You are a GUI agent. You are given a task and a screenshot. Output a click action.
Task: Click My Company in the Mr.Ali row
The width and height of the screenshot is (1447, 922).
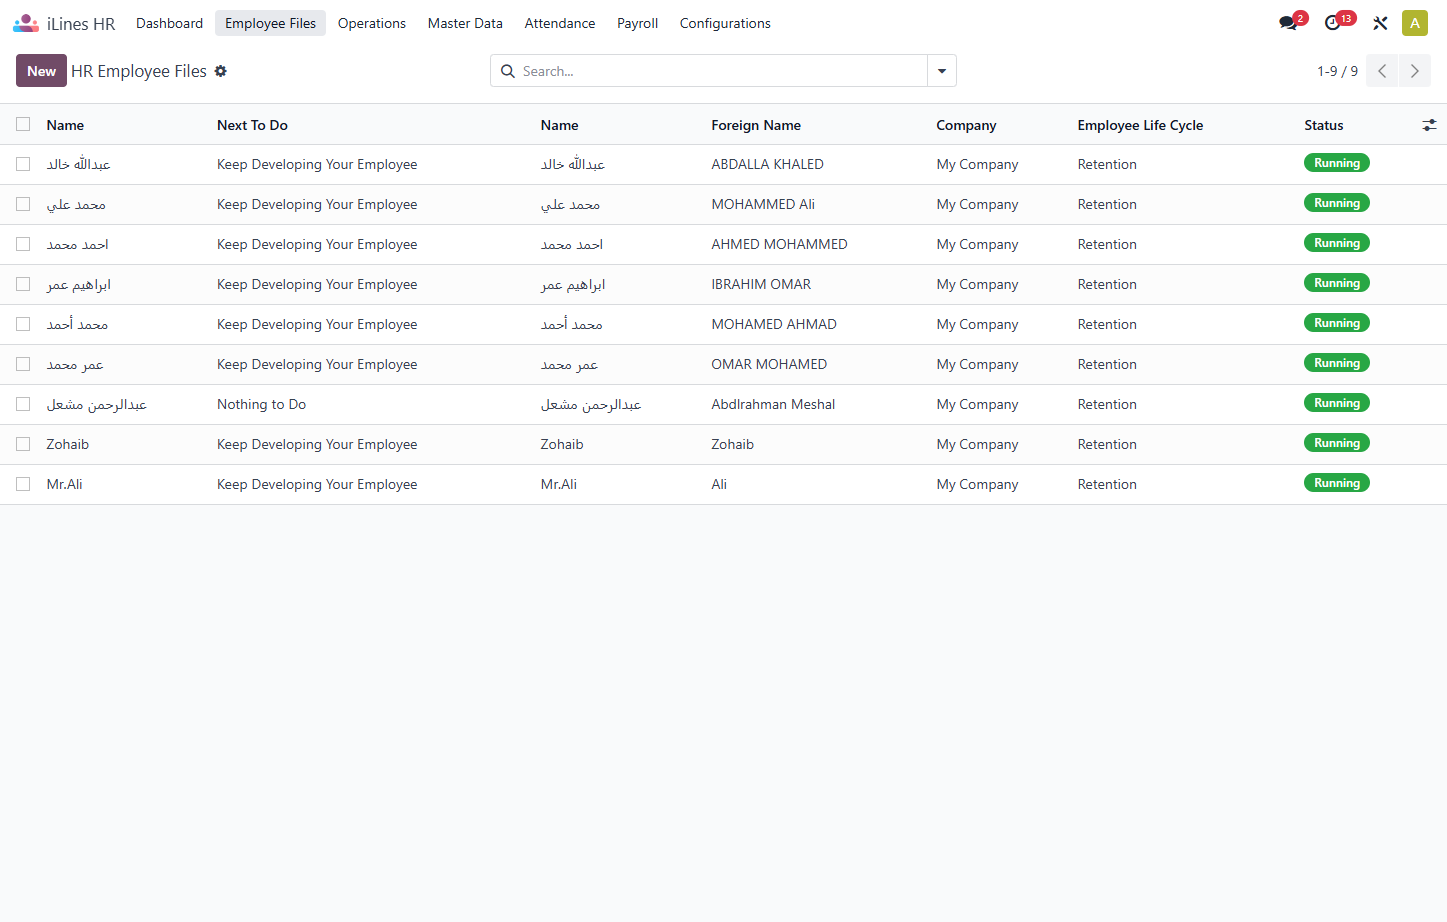(977, 484)
